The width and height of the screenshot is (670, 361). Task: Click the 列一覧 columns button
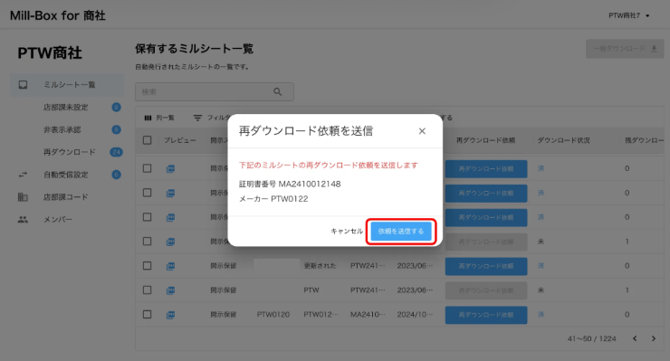[159, 118]
